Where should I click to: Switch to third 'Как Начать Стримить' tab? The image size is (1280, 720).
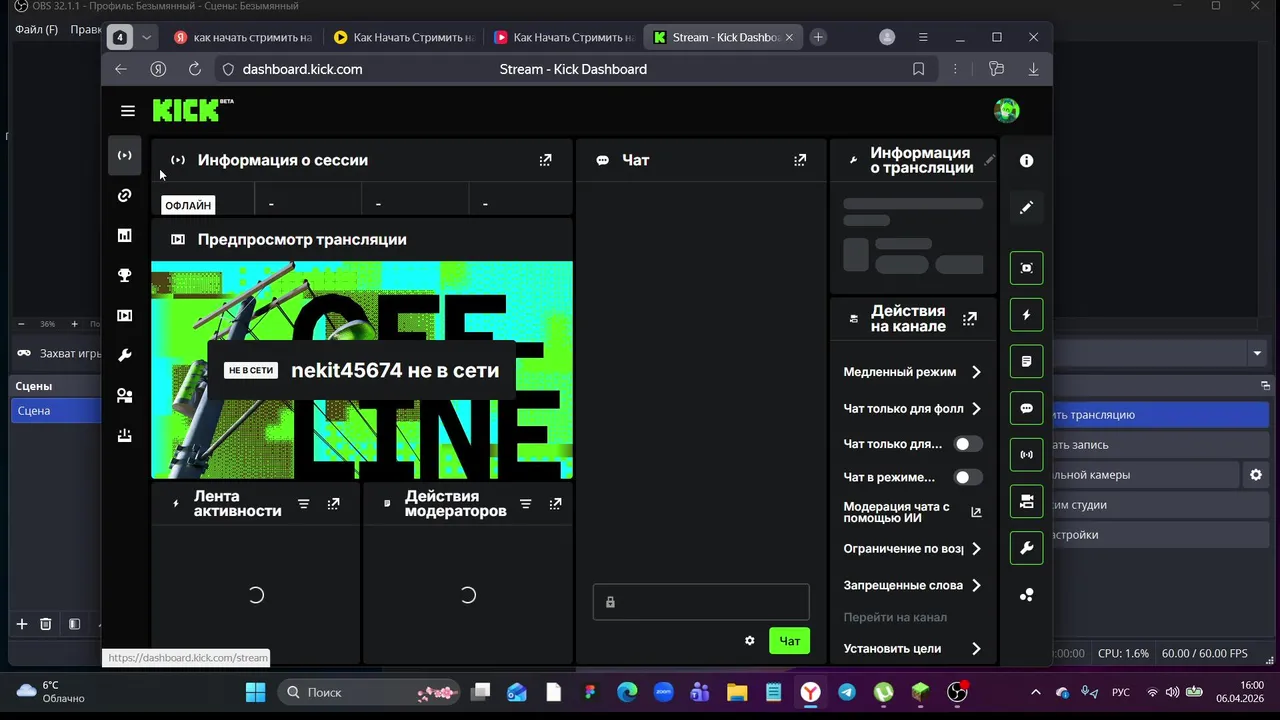tap(563, 37)
